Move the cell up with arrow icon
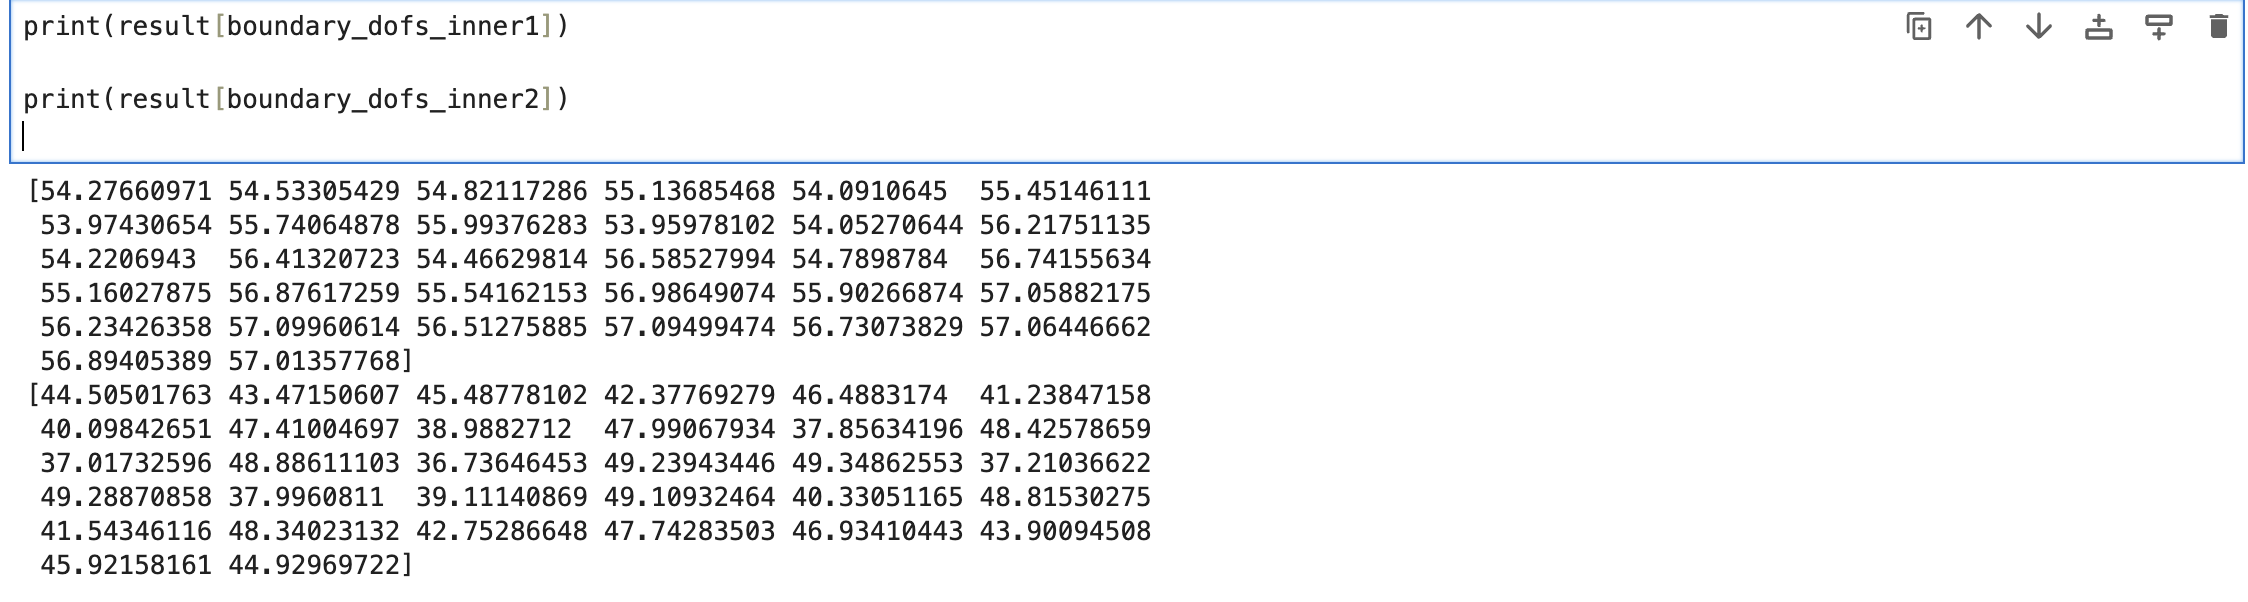 [1978, 27]
